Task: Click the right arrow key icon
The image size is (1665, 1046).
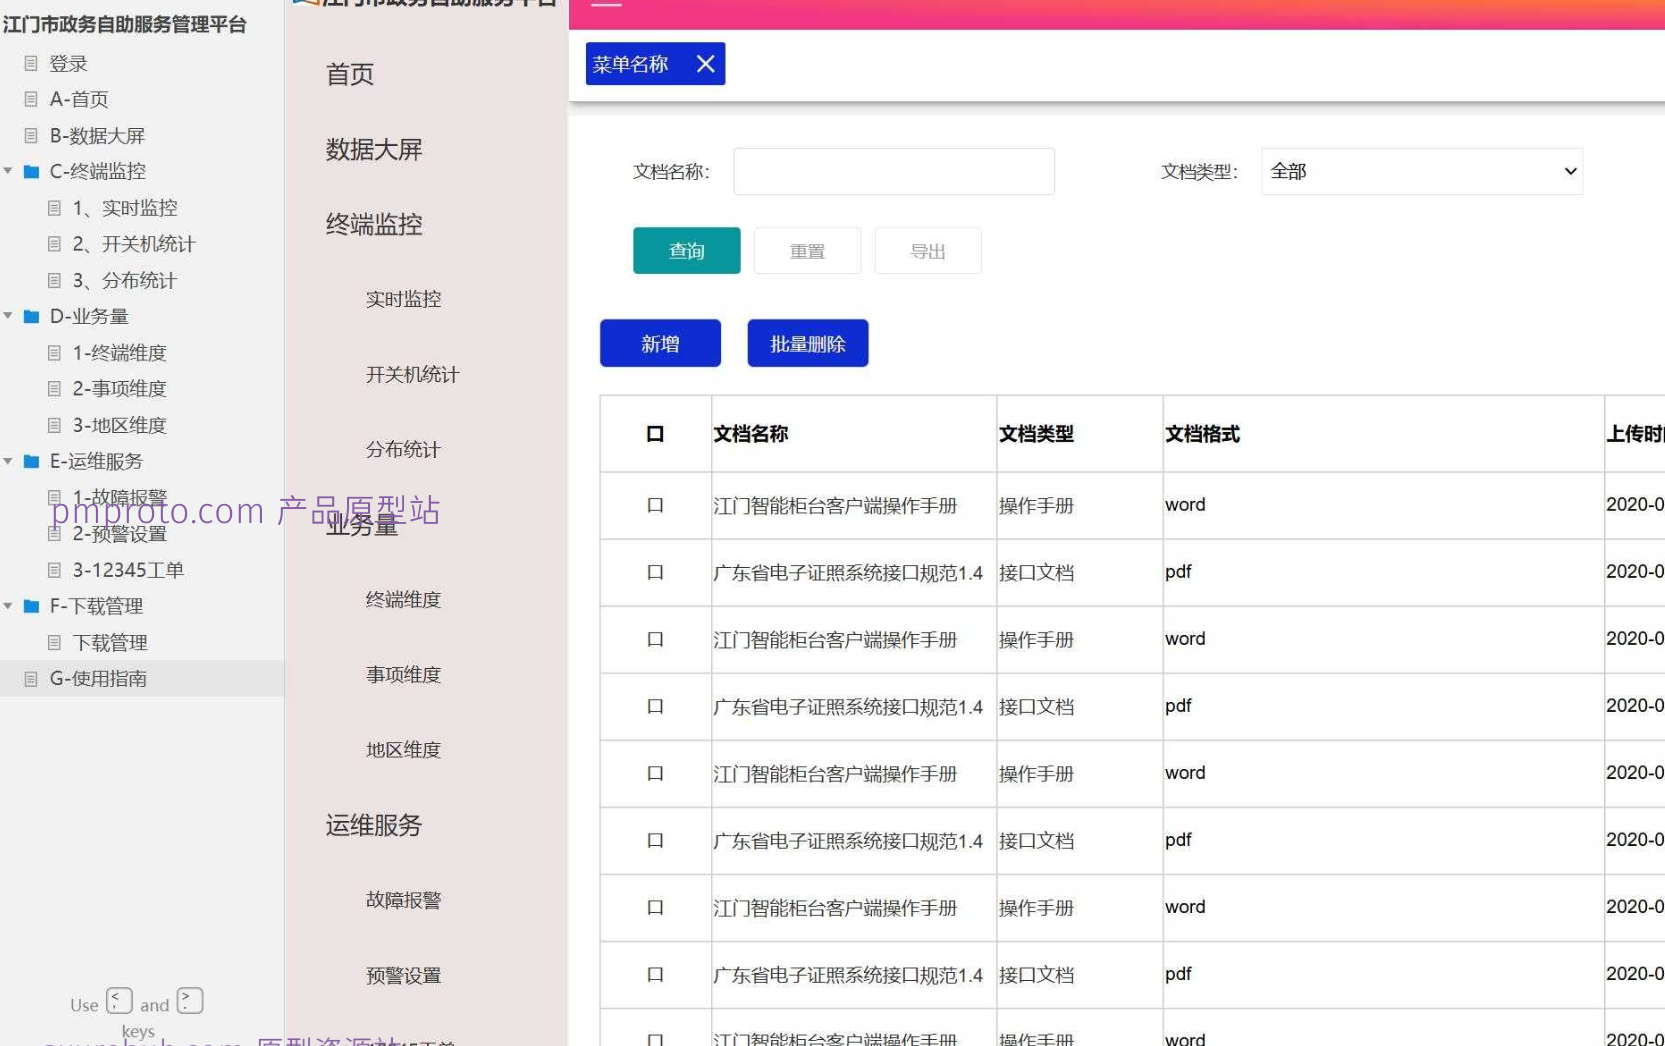Action: click(x=190, y=1001)
